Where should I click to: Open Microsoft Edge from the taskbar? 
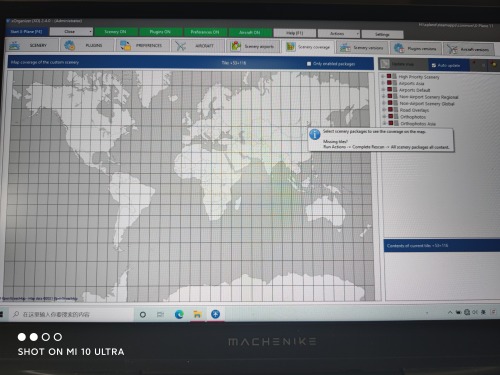179,314
